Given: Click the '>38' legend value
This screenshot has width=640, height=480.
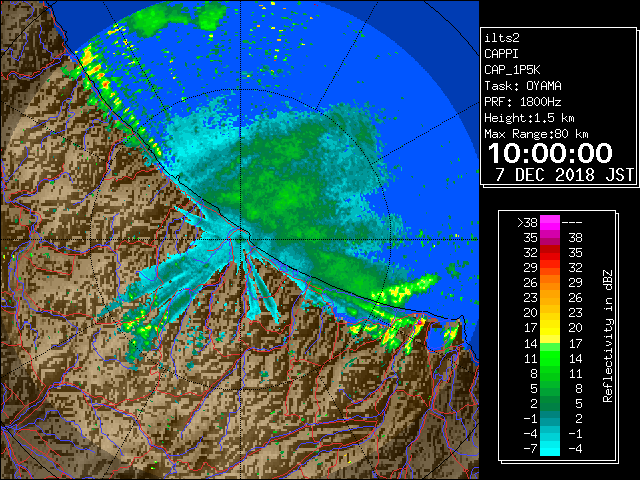Looking at the screenshot, I should tap(527, 223).
